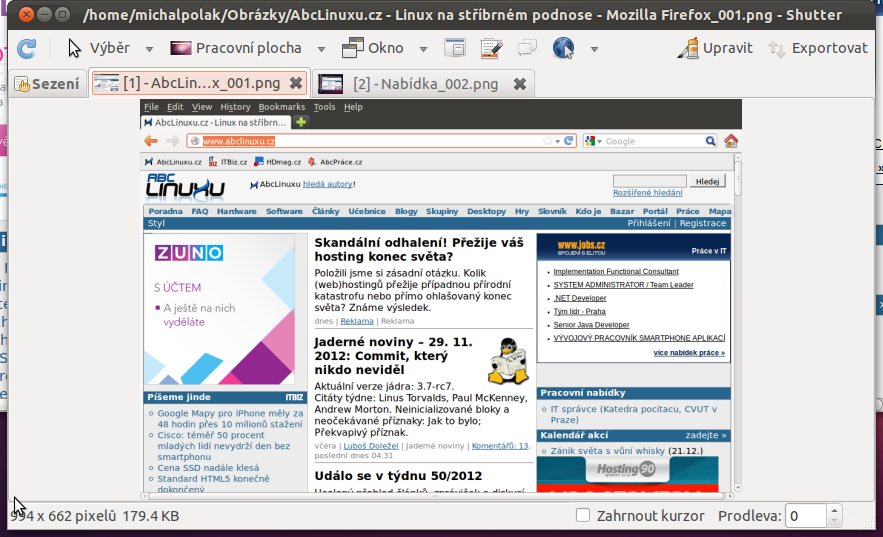The image size is (883, 537).
Task: Click the reload icon in URL bar
Action: click(569, 141)
